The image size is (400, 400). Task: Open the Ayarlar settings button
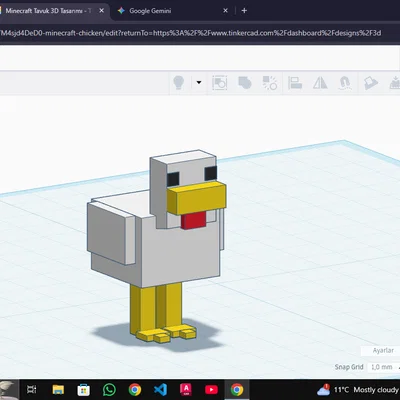[383, 350]
